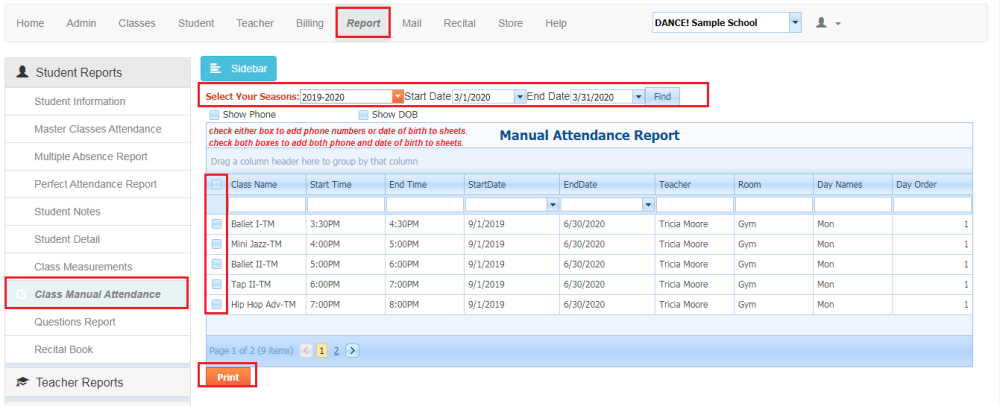Viewport: 1000px width, 406px height.
Task: Open Class Measurements report
Action: tap(97, 266)
